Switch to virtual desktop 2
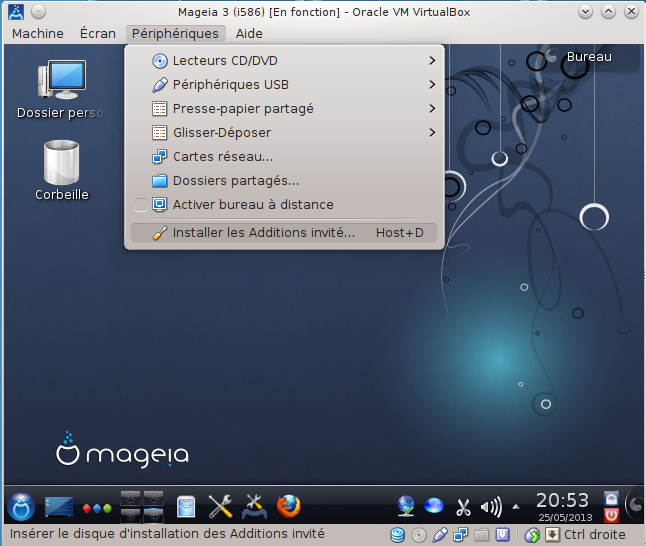This screenshot has width=646, height=546. (x=153, y=498)
